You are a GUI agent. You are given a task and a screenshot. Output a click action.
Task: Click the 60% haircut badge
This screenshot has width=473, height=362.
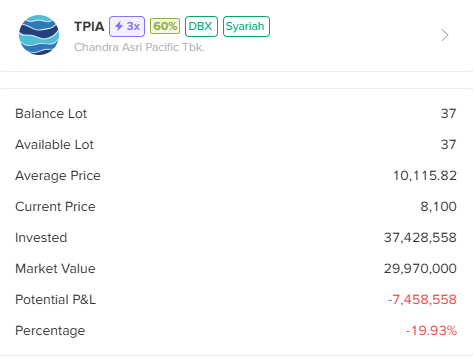click(165, 26)
